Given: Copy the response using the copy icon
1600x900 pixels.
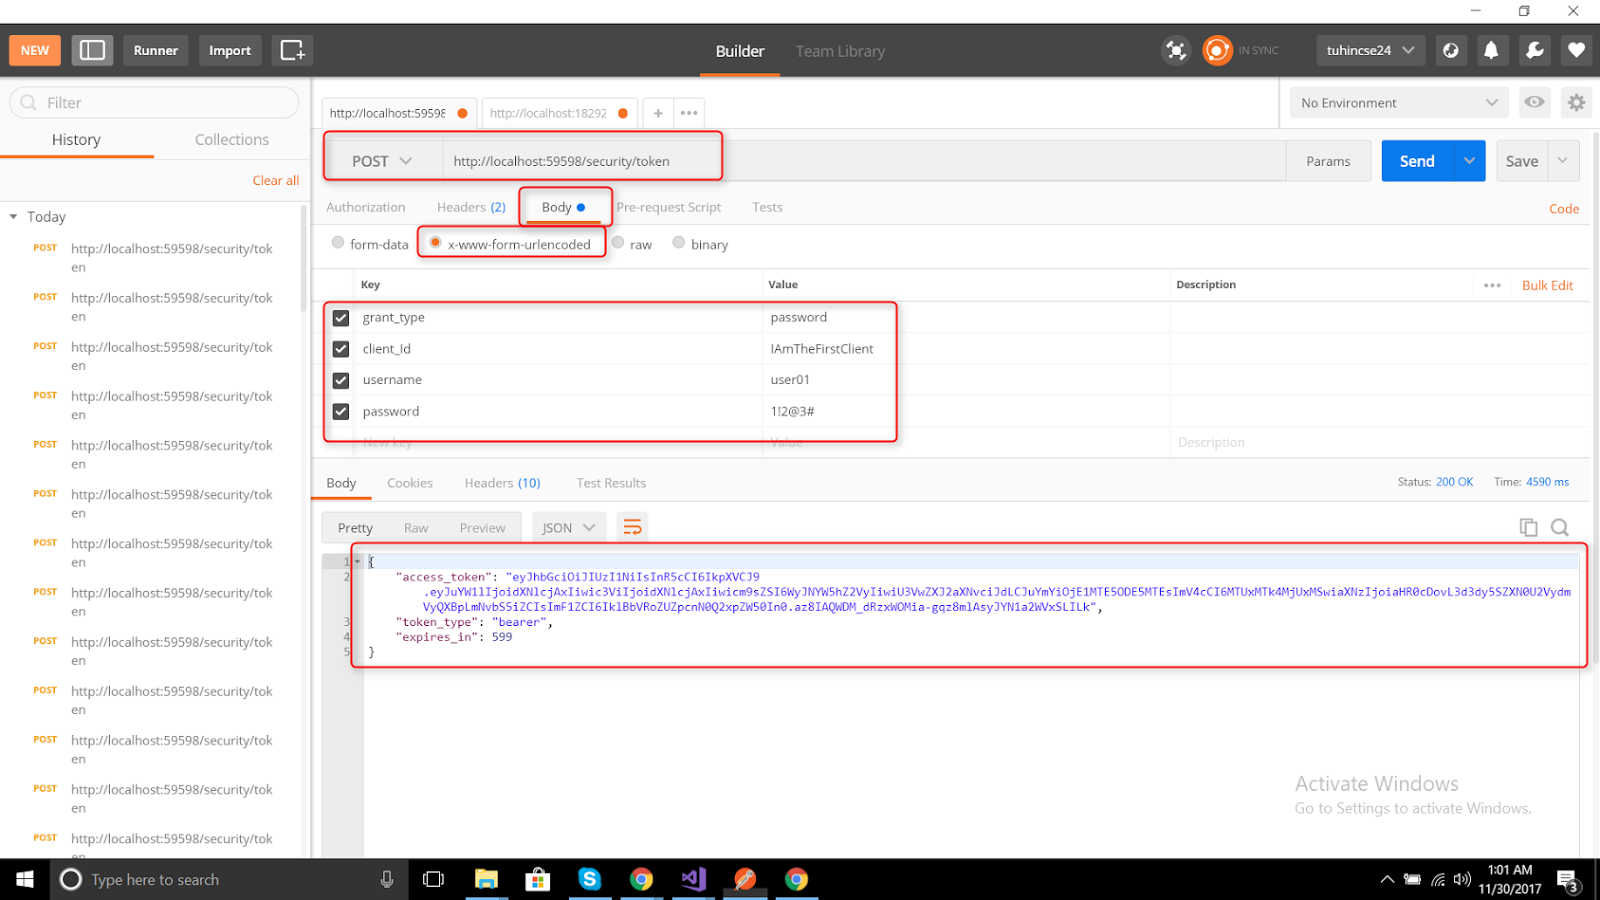Looking at the screenshot, I should pos(1528,527).
